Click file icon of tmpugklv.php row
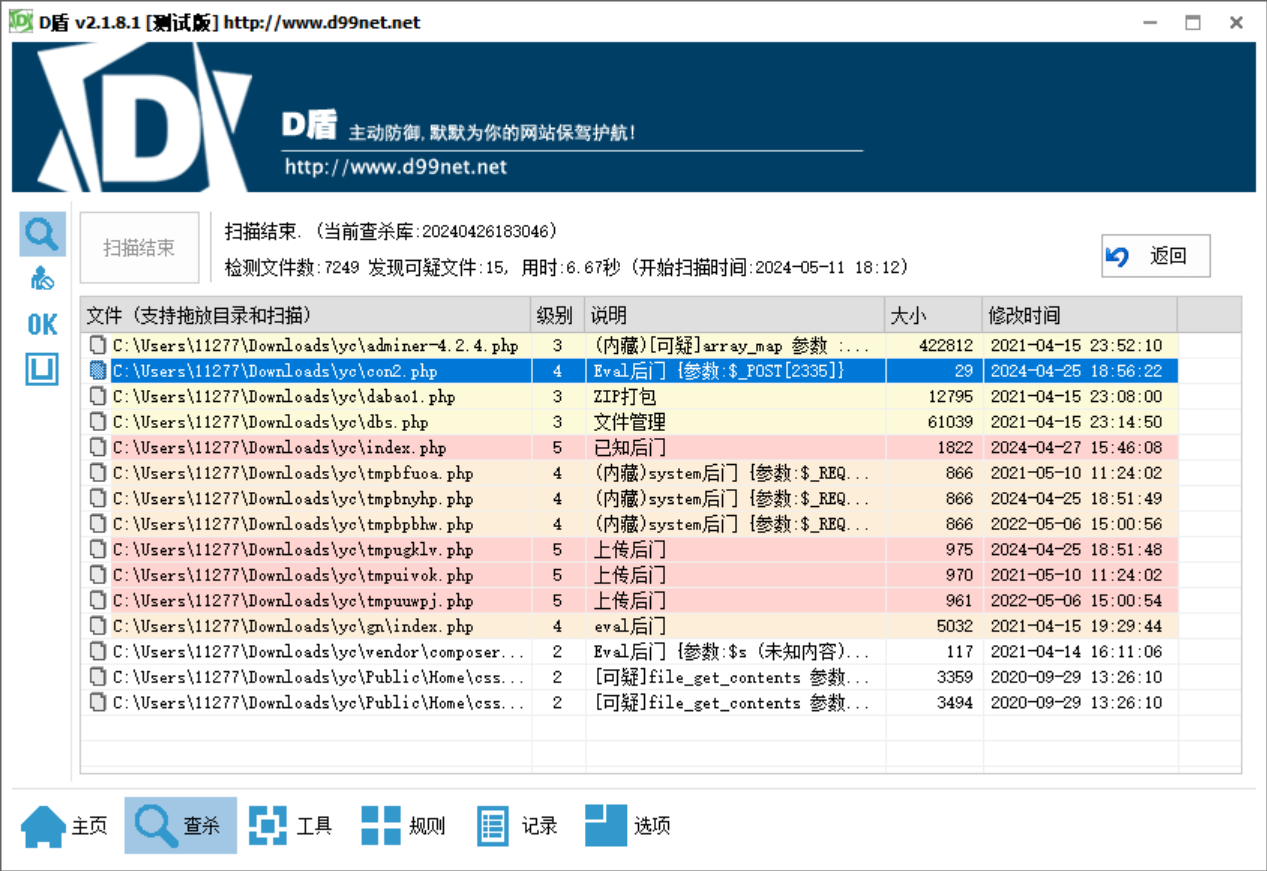This screenshot has height=871, width=1267. (x=98, y=550)
